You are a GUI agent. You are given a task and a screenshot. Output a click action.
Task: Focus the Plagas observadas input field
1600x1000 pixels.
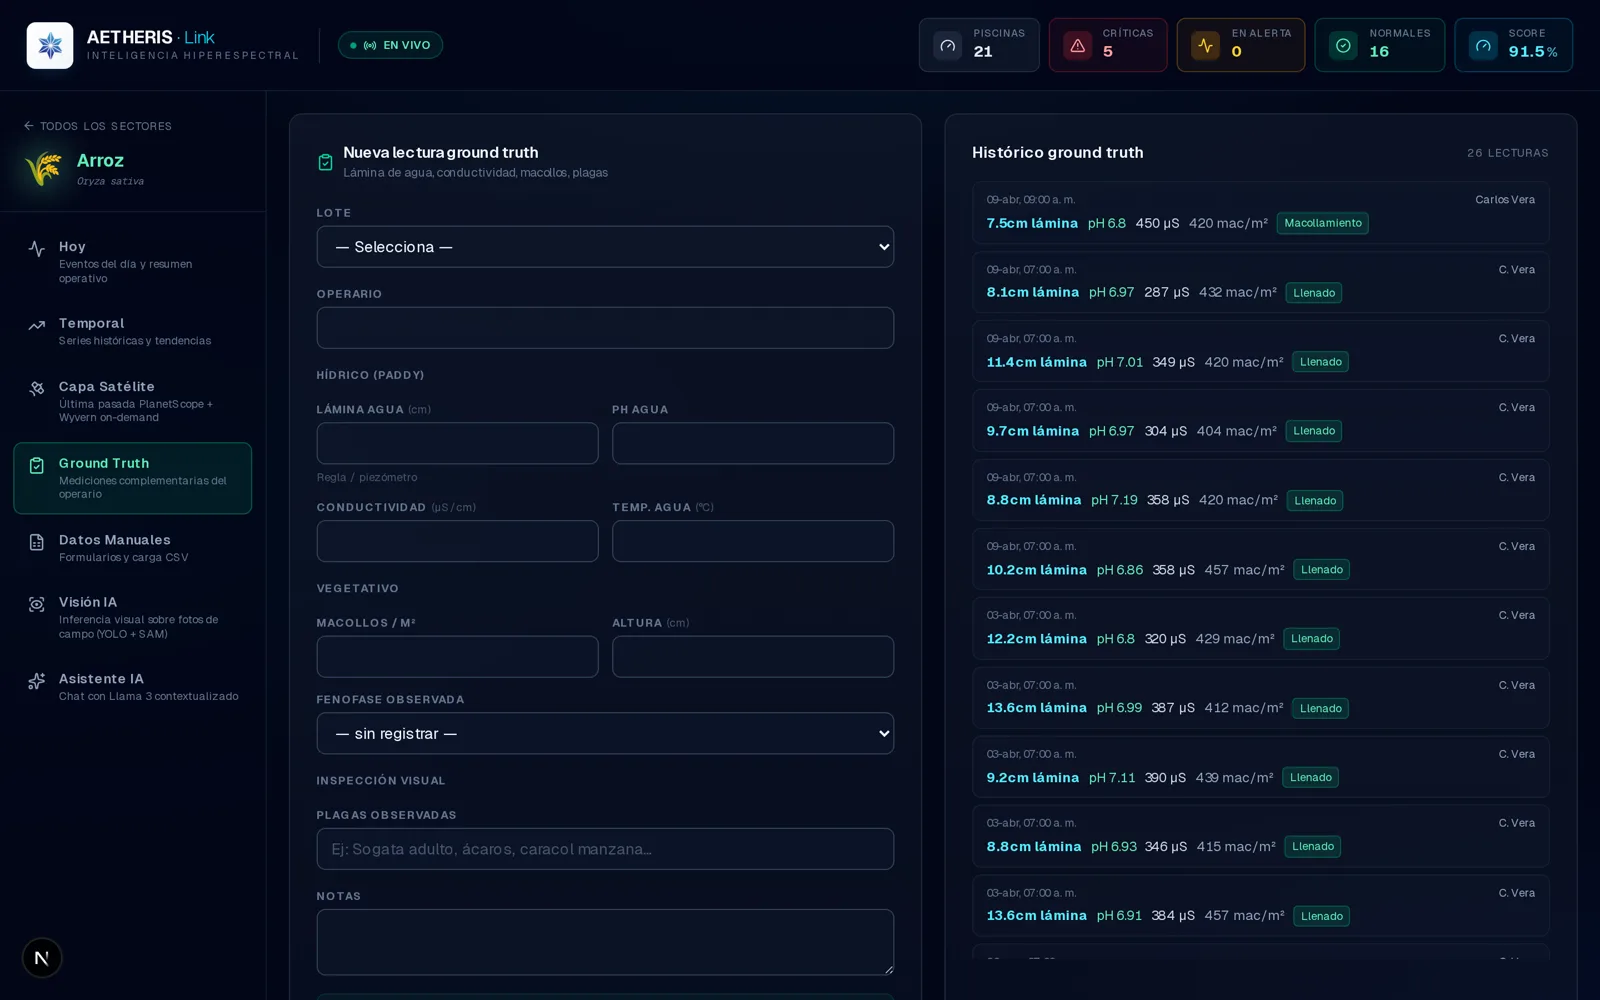pyautogui.click(x=605, y=849)
